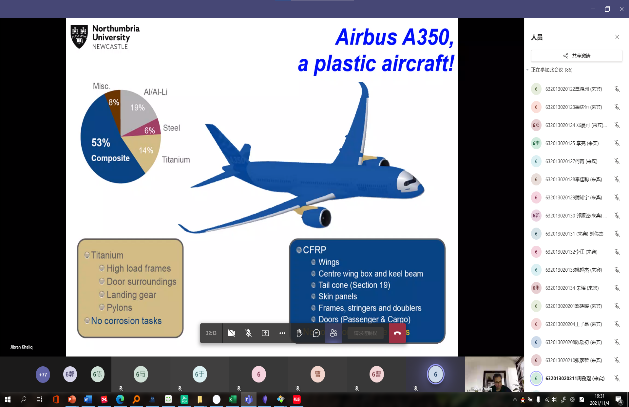629x407 pixels.
Task: Open the Windows Start menu
Action: point(7,399)
